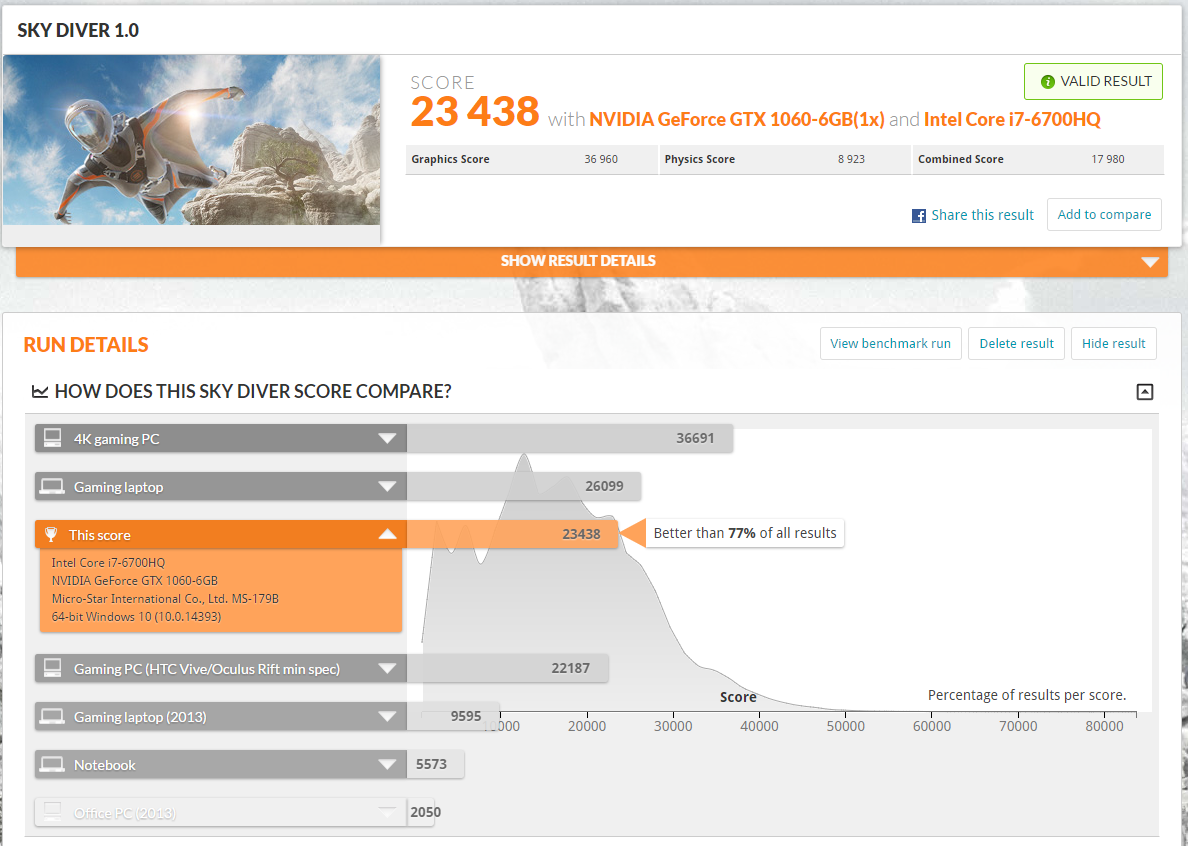The width and height of the screenshot is (1188, 846).
Task: Click the SKY DIVER 1.0 title
Action: click(78, 30)
